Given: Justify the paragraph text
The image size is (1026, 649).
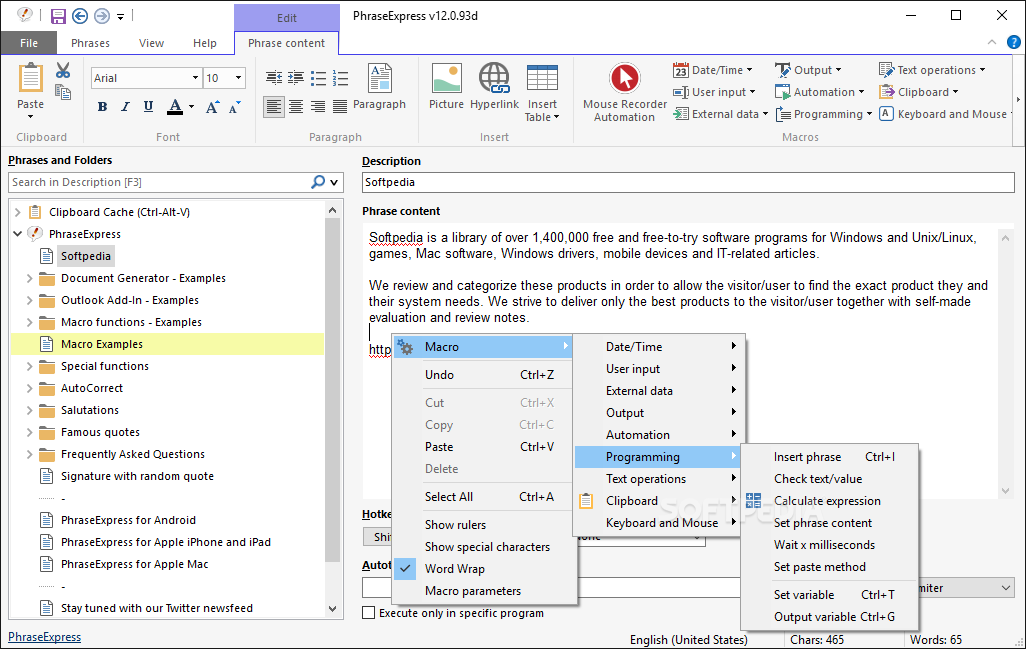Looking at the screenshot, I should pyautogui.click(x=340, y=107).
